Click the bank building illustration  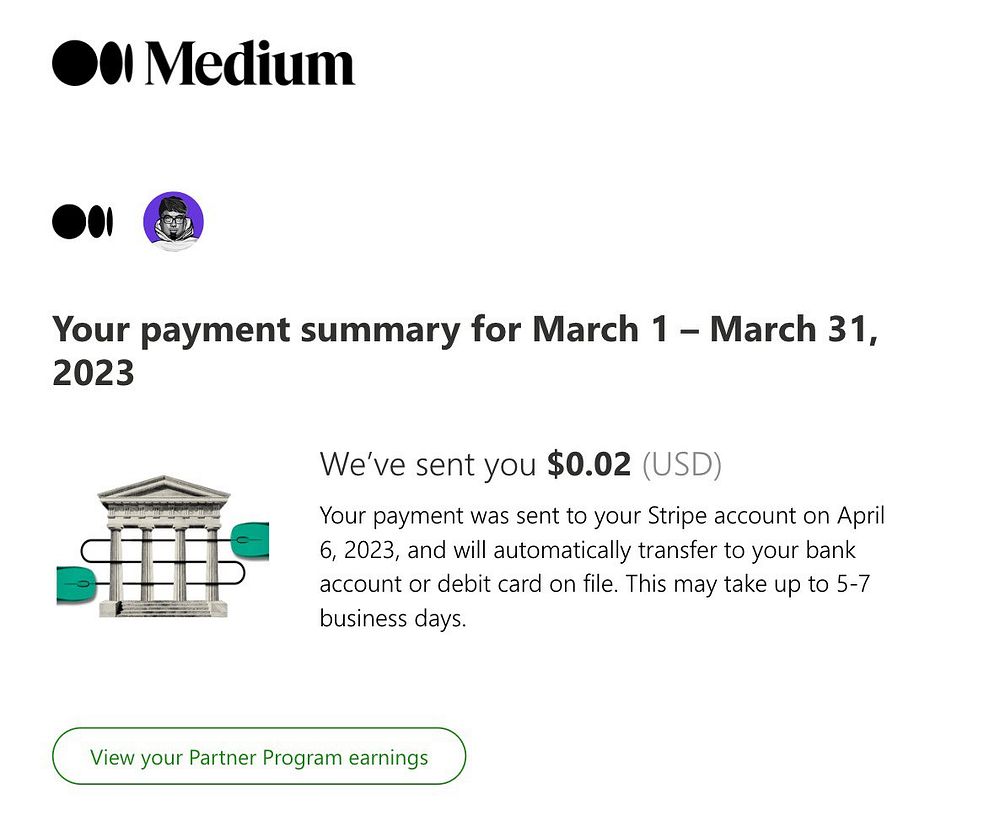pyautogui.click(x=163, y=550)
